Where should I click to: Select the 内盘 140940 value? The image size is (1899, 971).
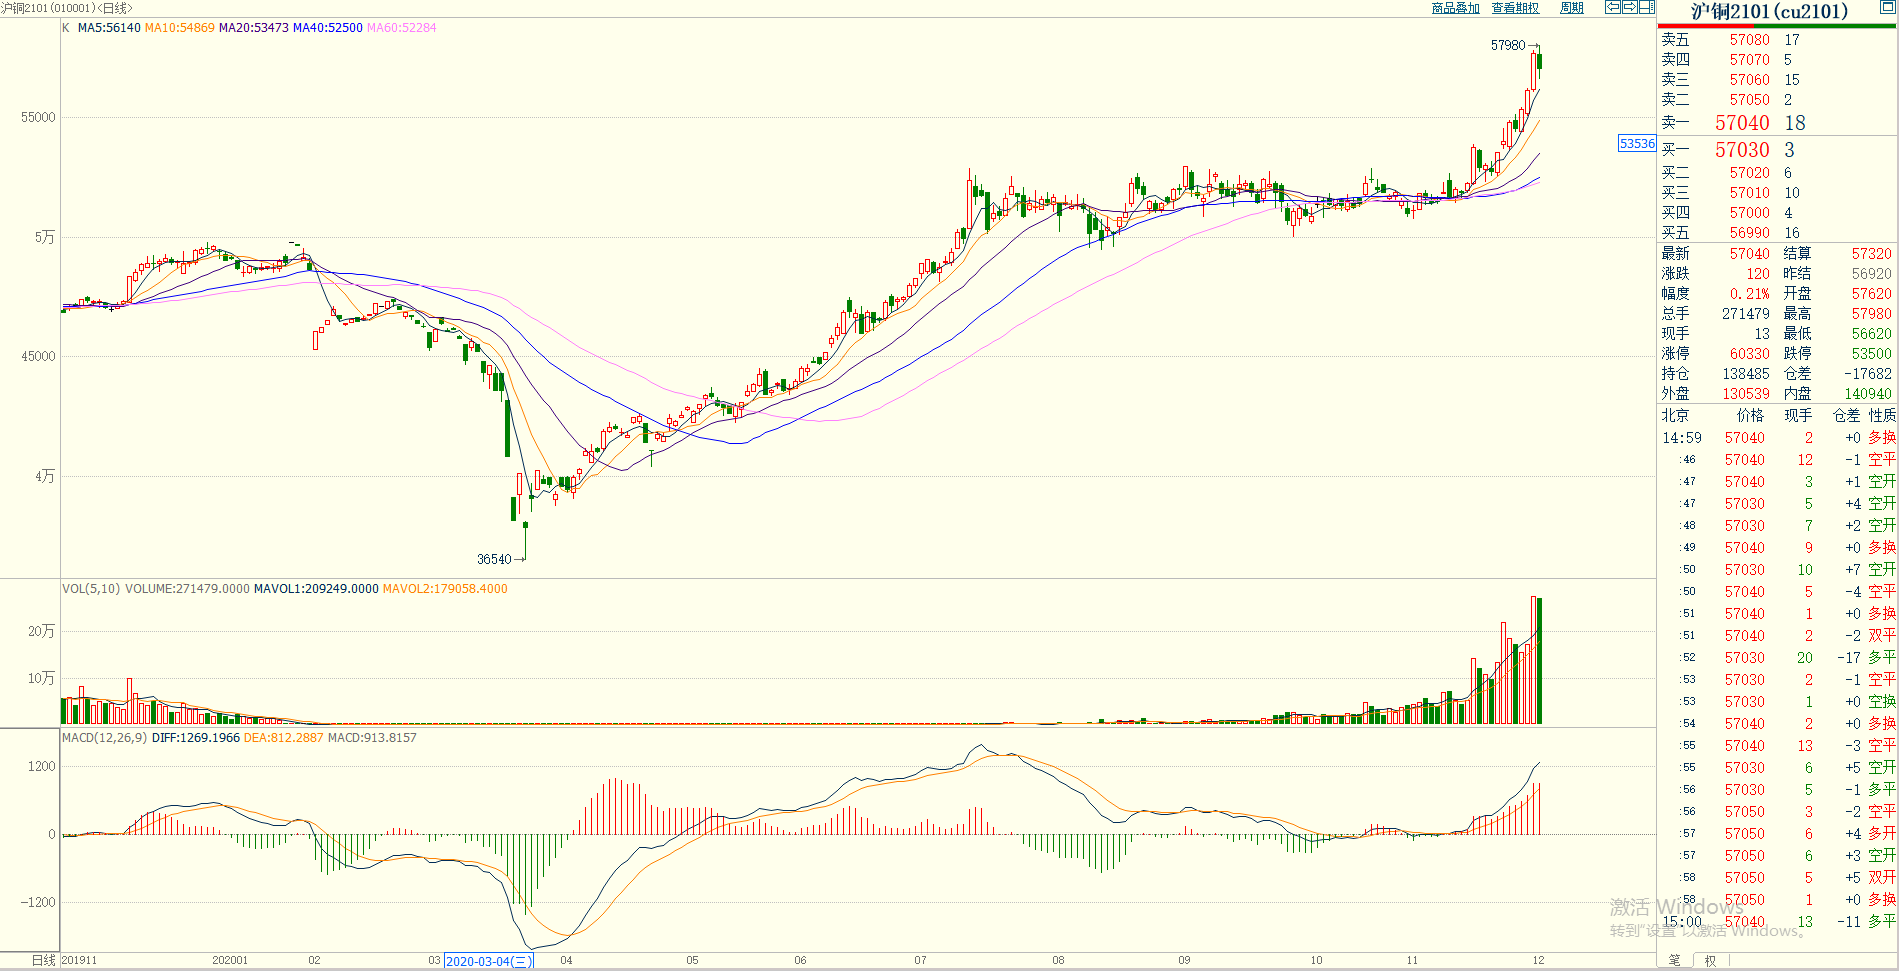pos(1868,394)
